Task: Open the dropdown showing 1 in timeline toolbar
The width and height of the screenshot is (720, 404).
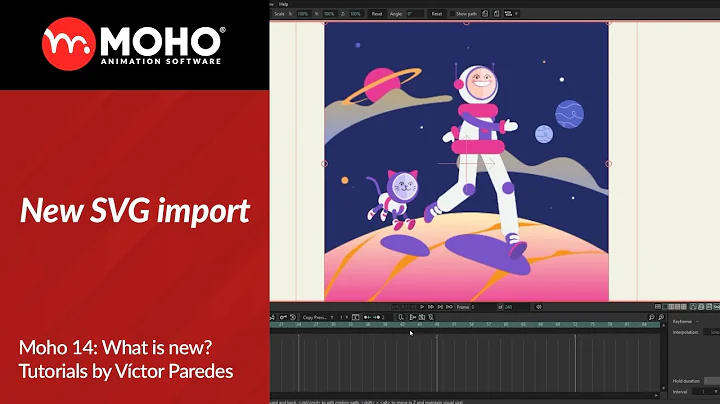Action: click(x=343, y=317)
